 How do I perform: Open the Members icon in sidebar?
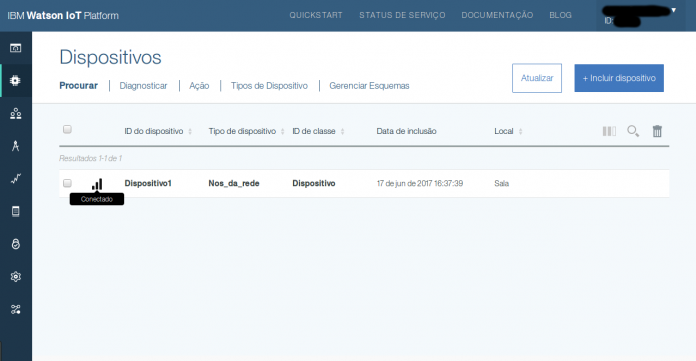(x=16, y=113)
